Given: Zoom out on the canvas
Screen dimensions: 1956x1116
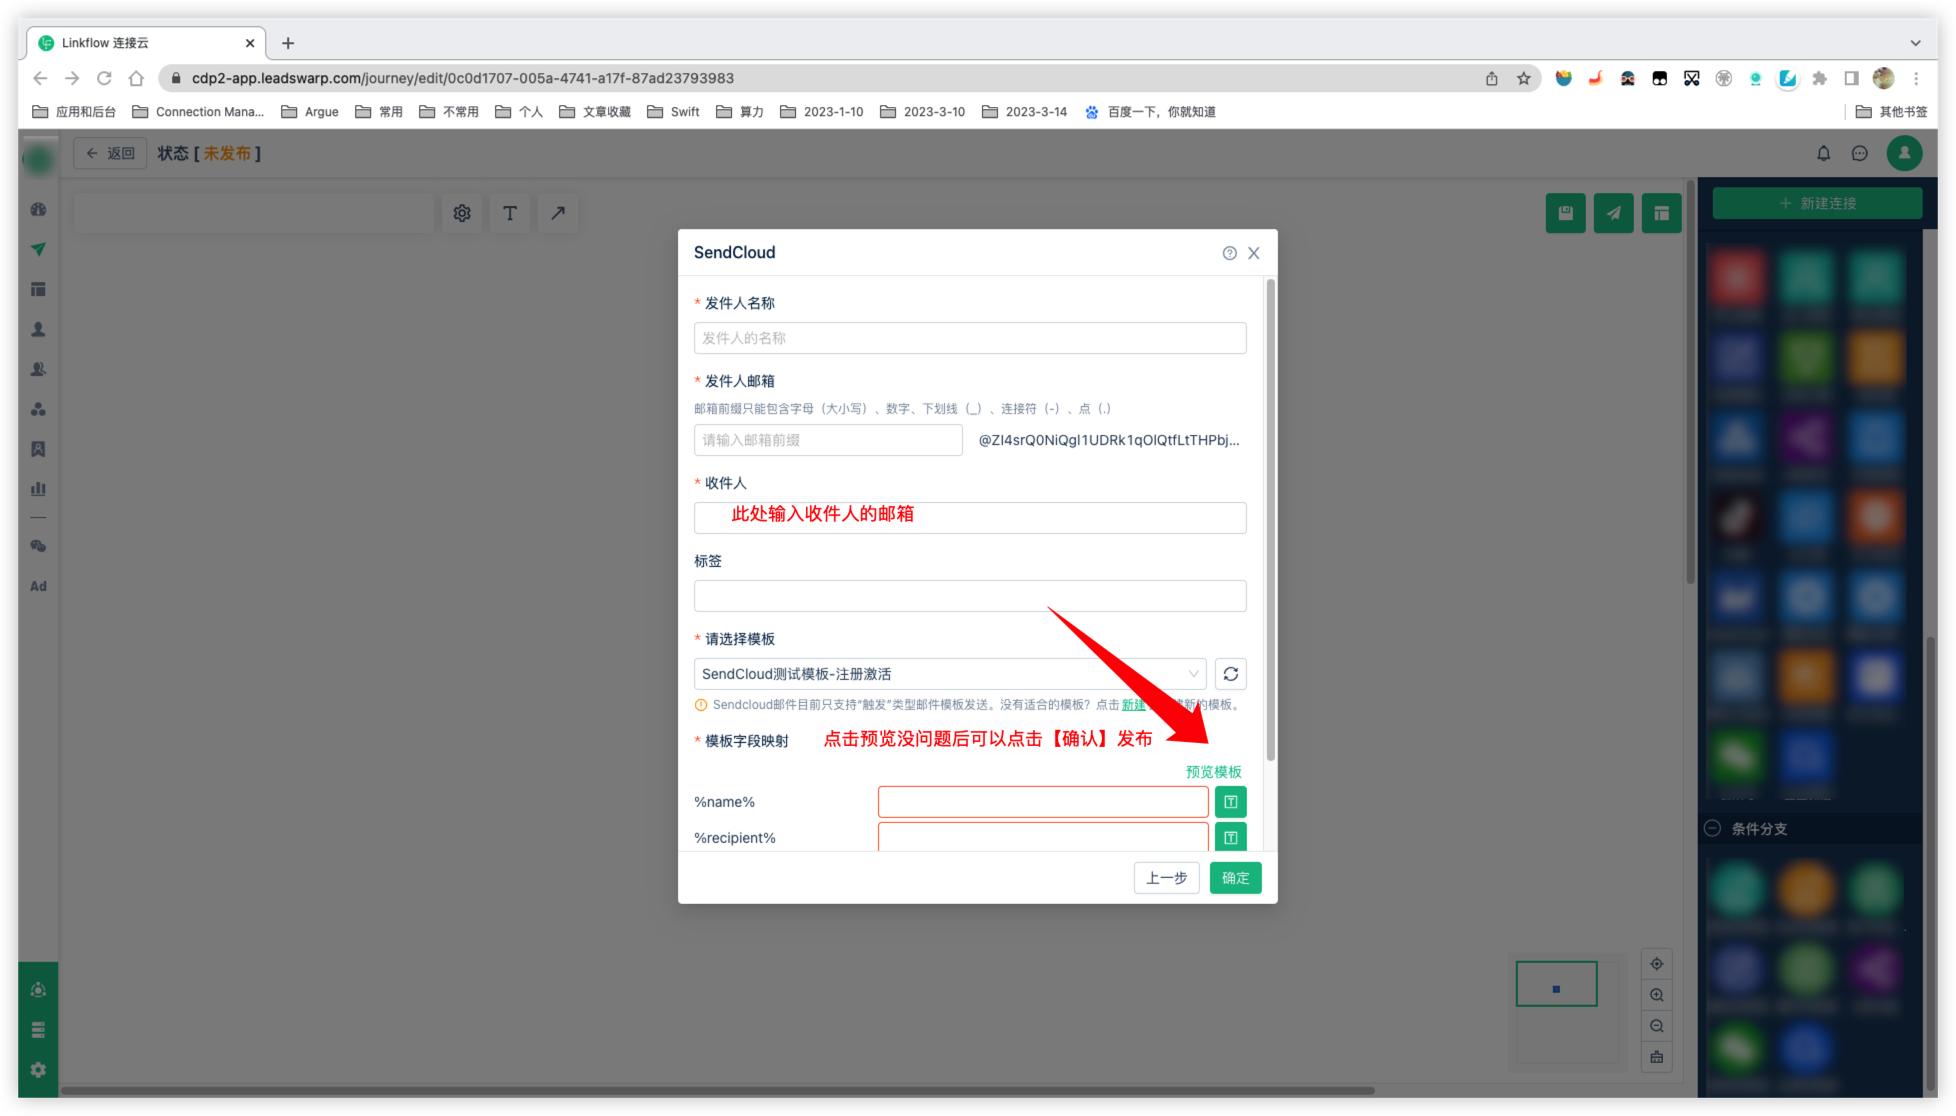Looking at the screenshot, I should (1657, 1026).
